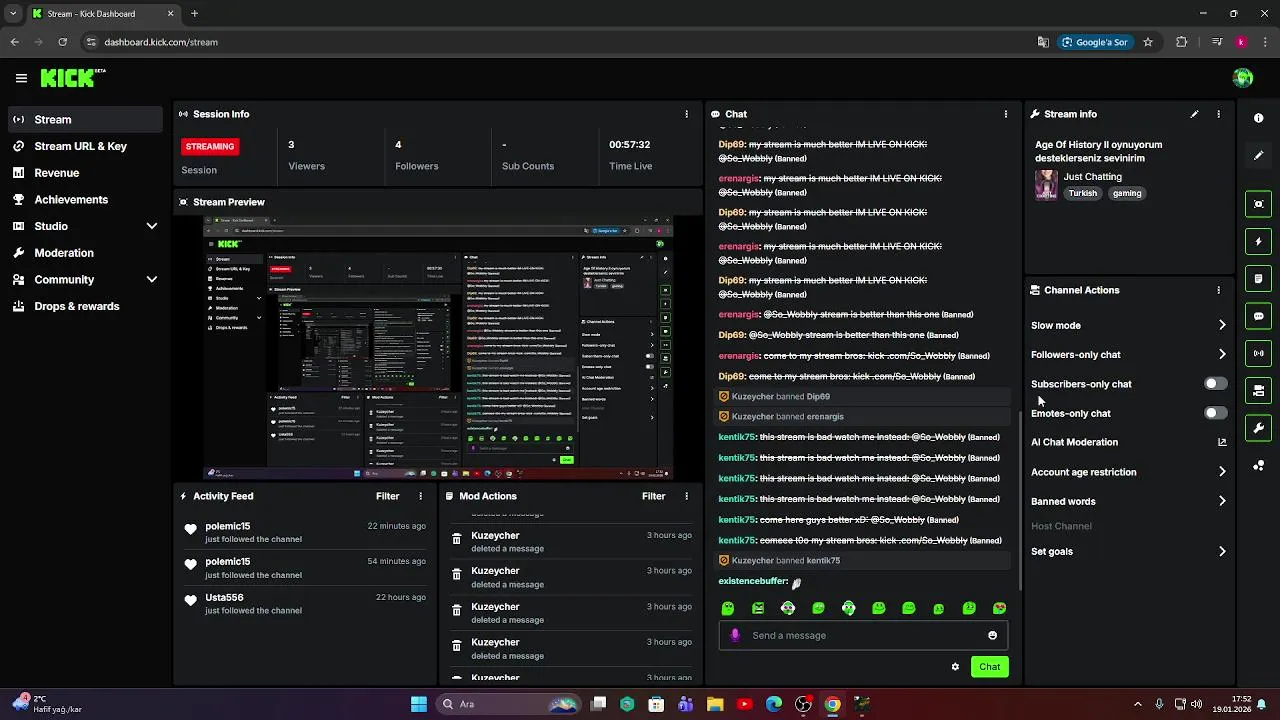Image resolution: width=1280 pixels, height=720 pixels.
Task: Click Usta556 in Activity Feed
Action: (x=224, y=597)
